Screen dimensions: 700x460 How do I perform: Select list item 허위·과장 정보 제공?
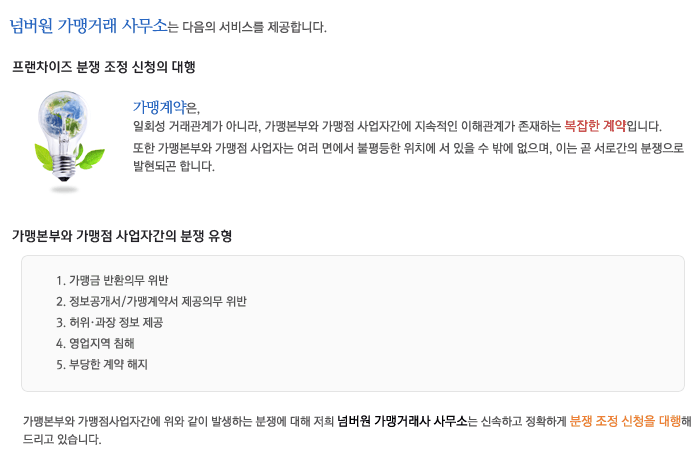pyautogui.click(x=110, y=322)
